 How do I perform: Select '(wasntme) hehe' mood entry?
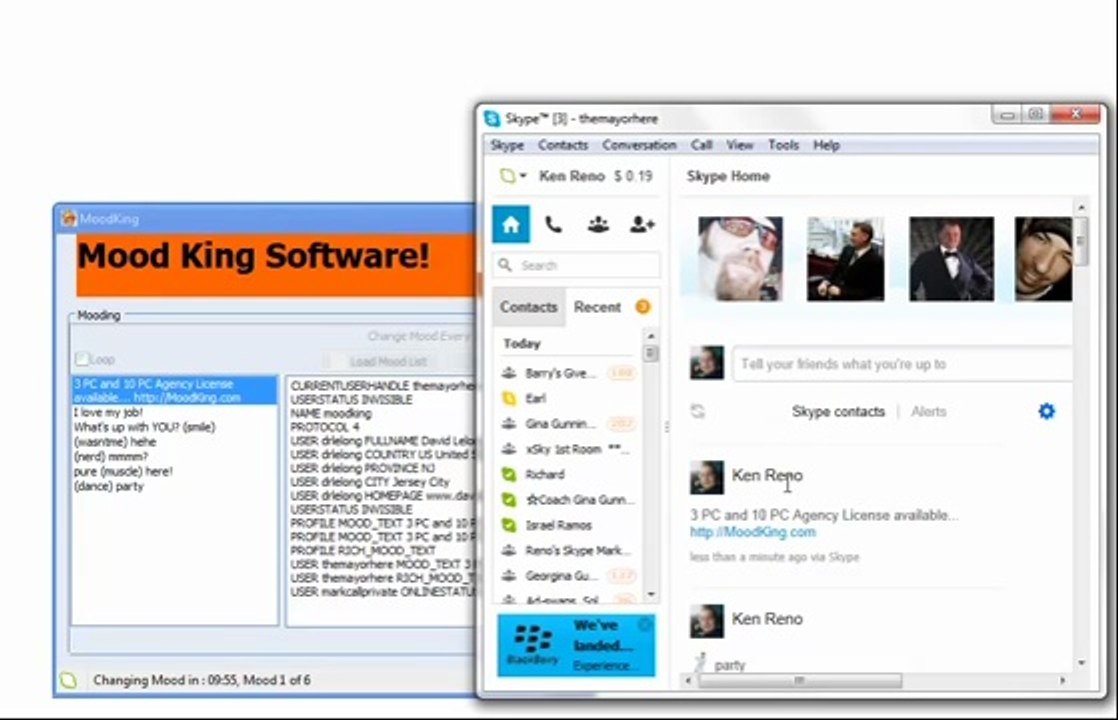pos(115,442)
